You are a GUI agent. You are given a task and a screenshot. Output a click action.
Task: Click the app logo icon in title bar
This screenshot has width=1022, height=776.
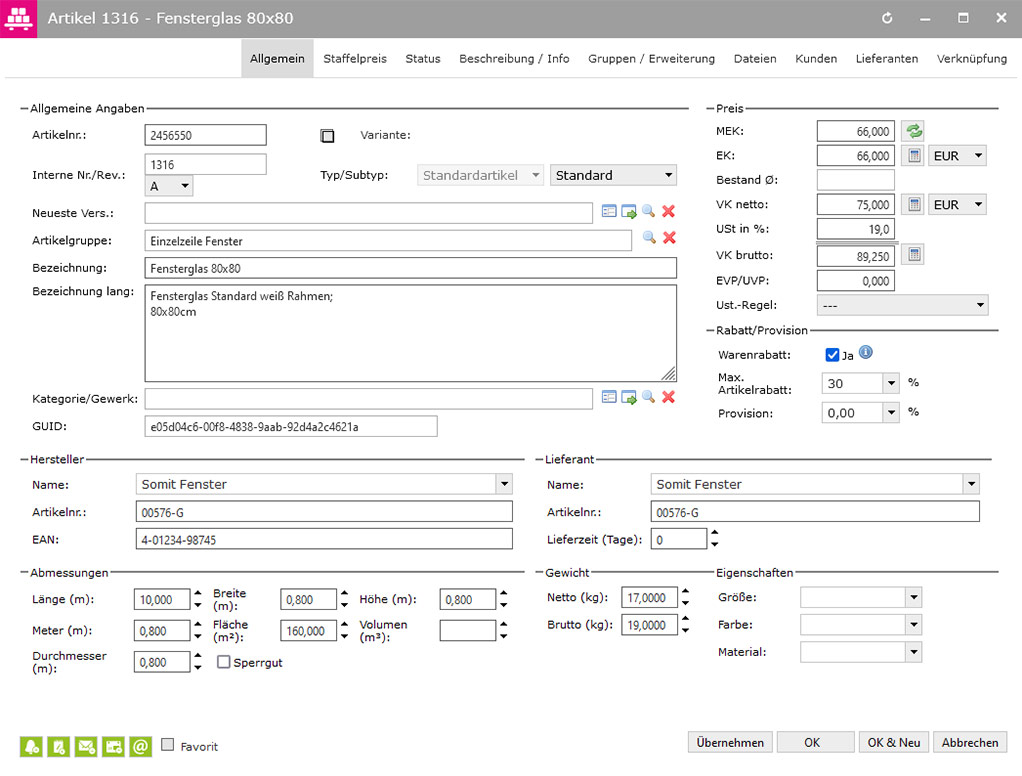(x=18, y=19)
